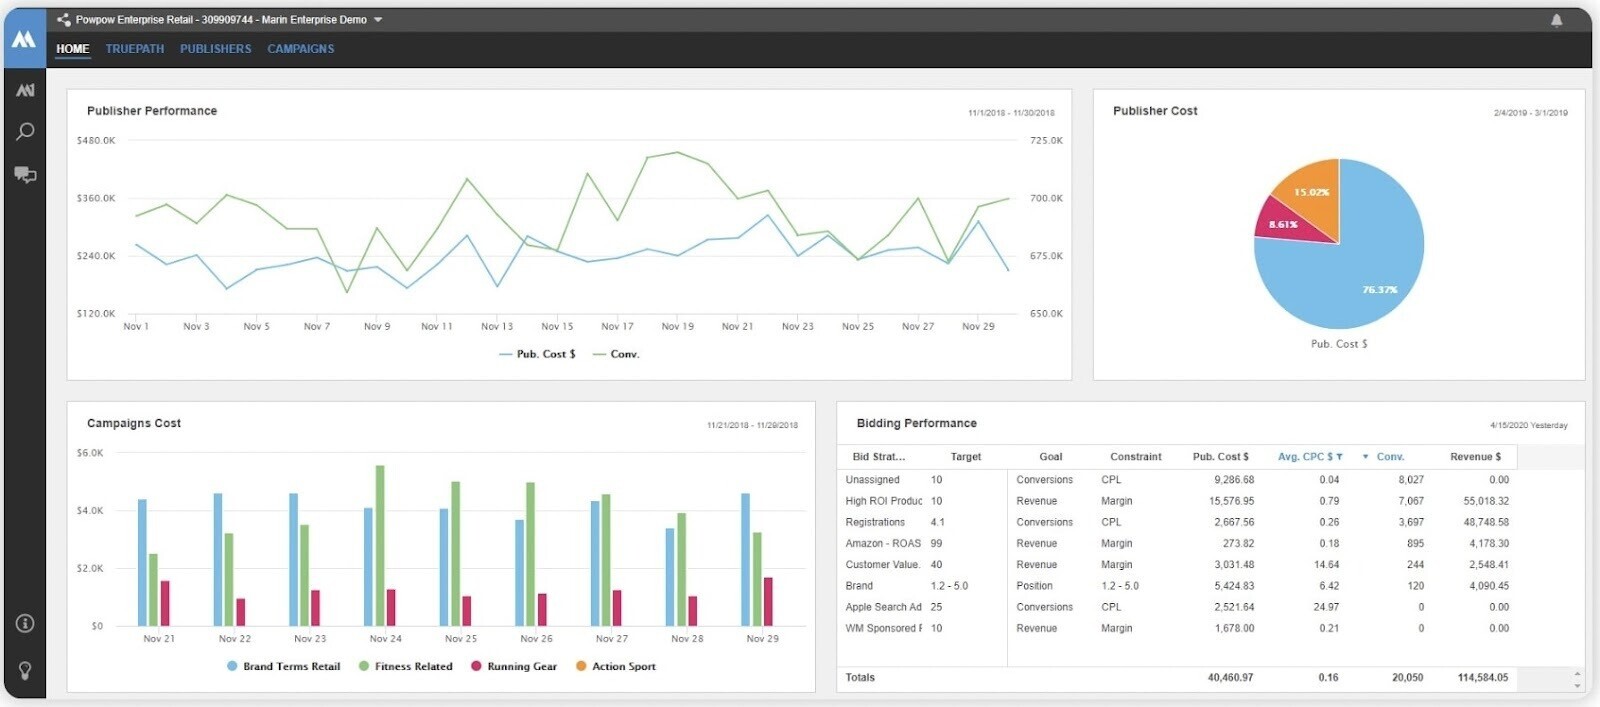Click the account hierarchy icon beside Powpow
Viewport: 1600px width, 707px height.
click(64, 20)
